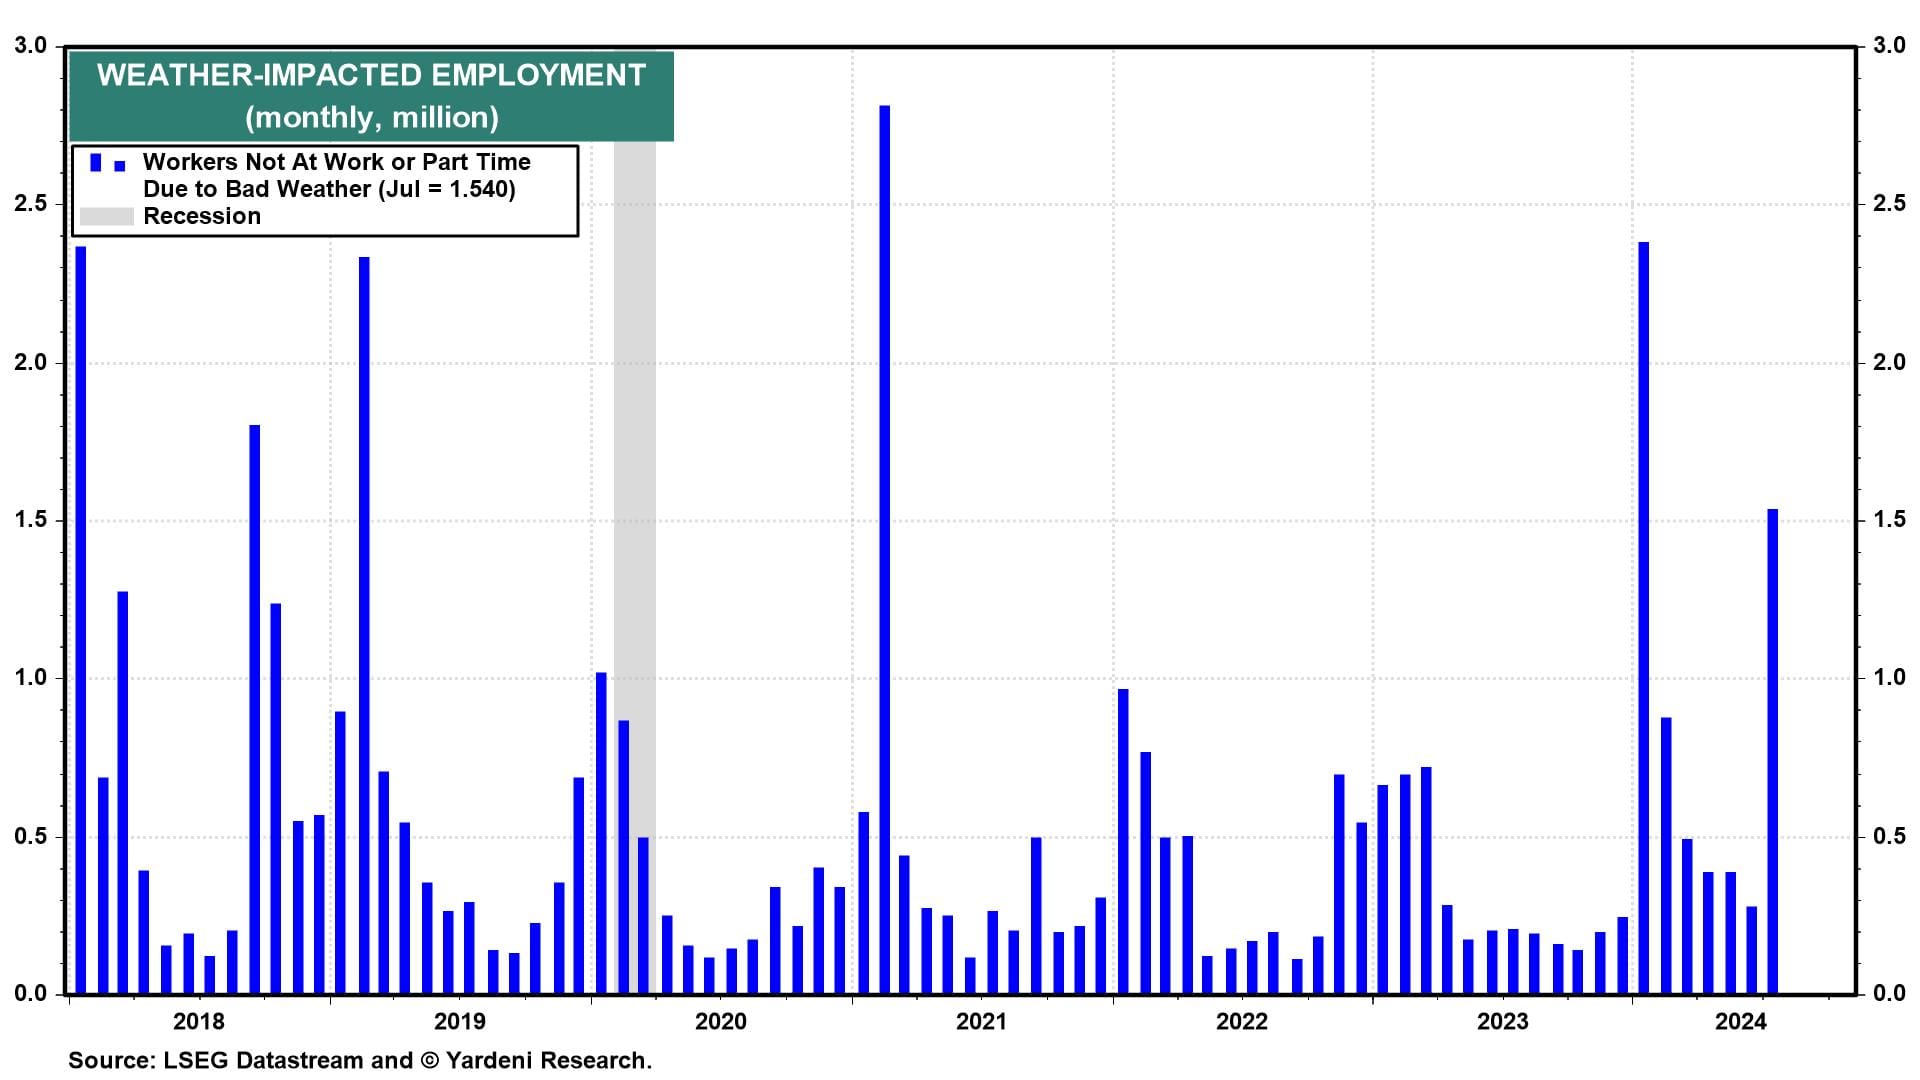
Task: Click the first bar at chart start
Action: 81,620
